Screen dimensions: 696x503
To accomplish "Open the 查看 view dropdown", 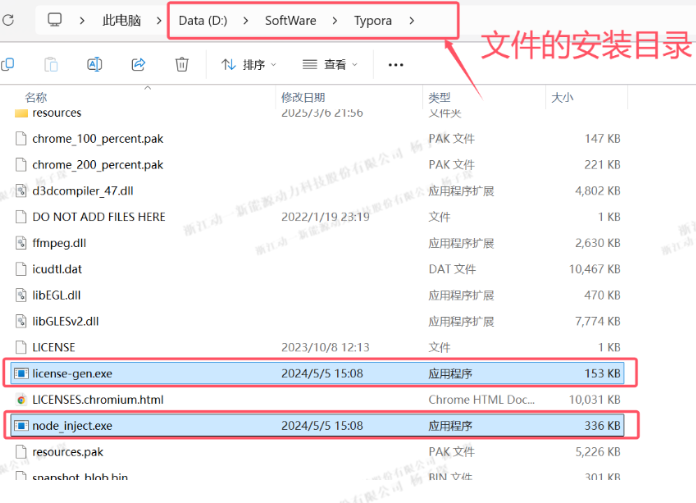I will pyautogui.click(x=329, y=65).
